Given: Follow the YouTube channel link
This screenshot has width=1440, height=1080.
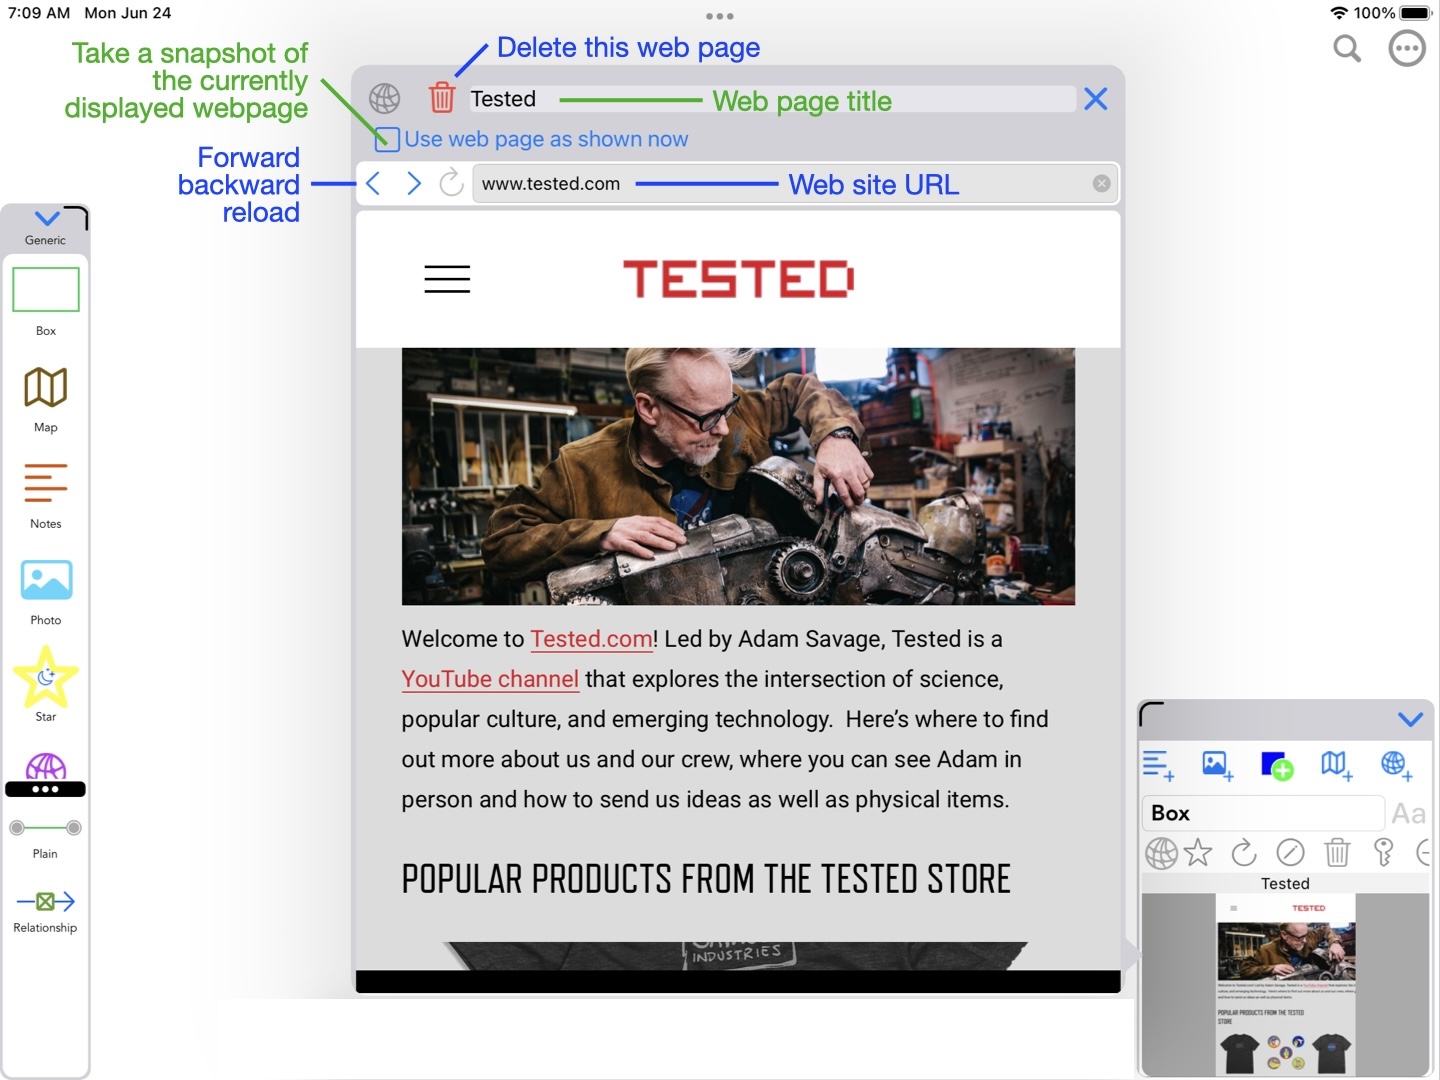Looking at the screenshot, I should [490, 679].
